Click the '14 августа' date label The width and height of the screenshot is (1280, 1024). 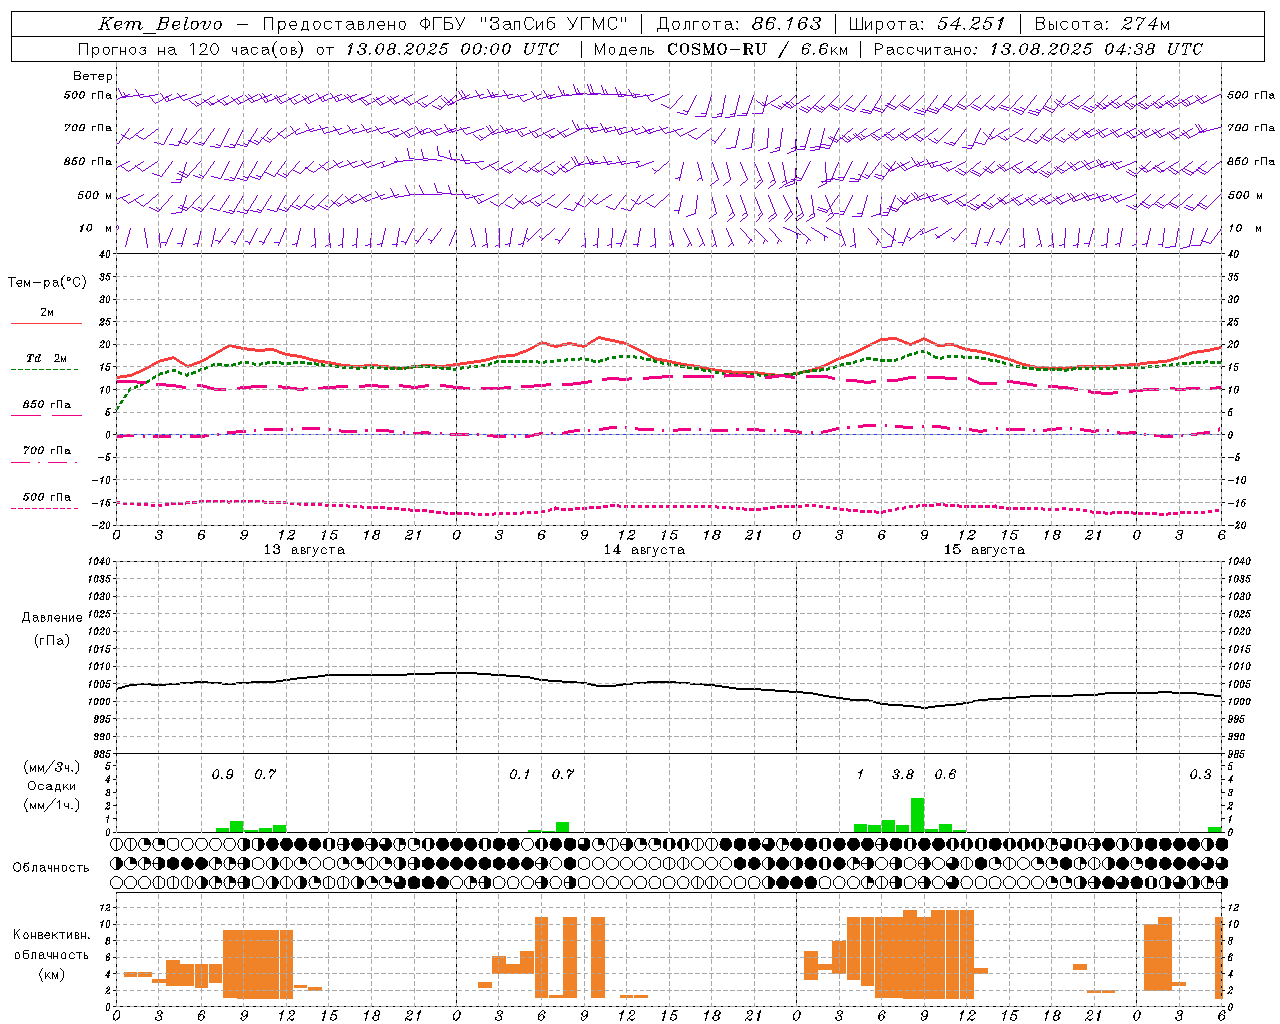644,550
